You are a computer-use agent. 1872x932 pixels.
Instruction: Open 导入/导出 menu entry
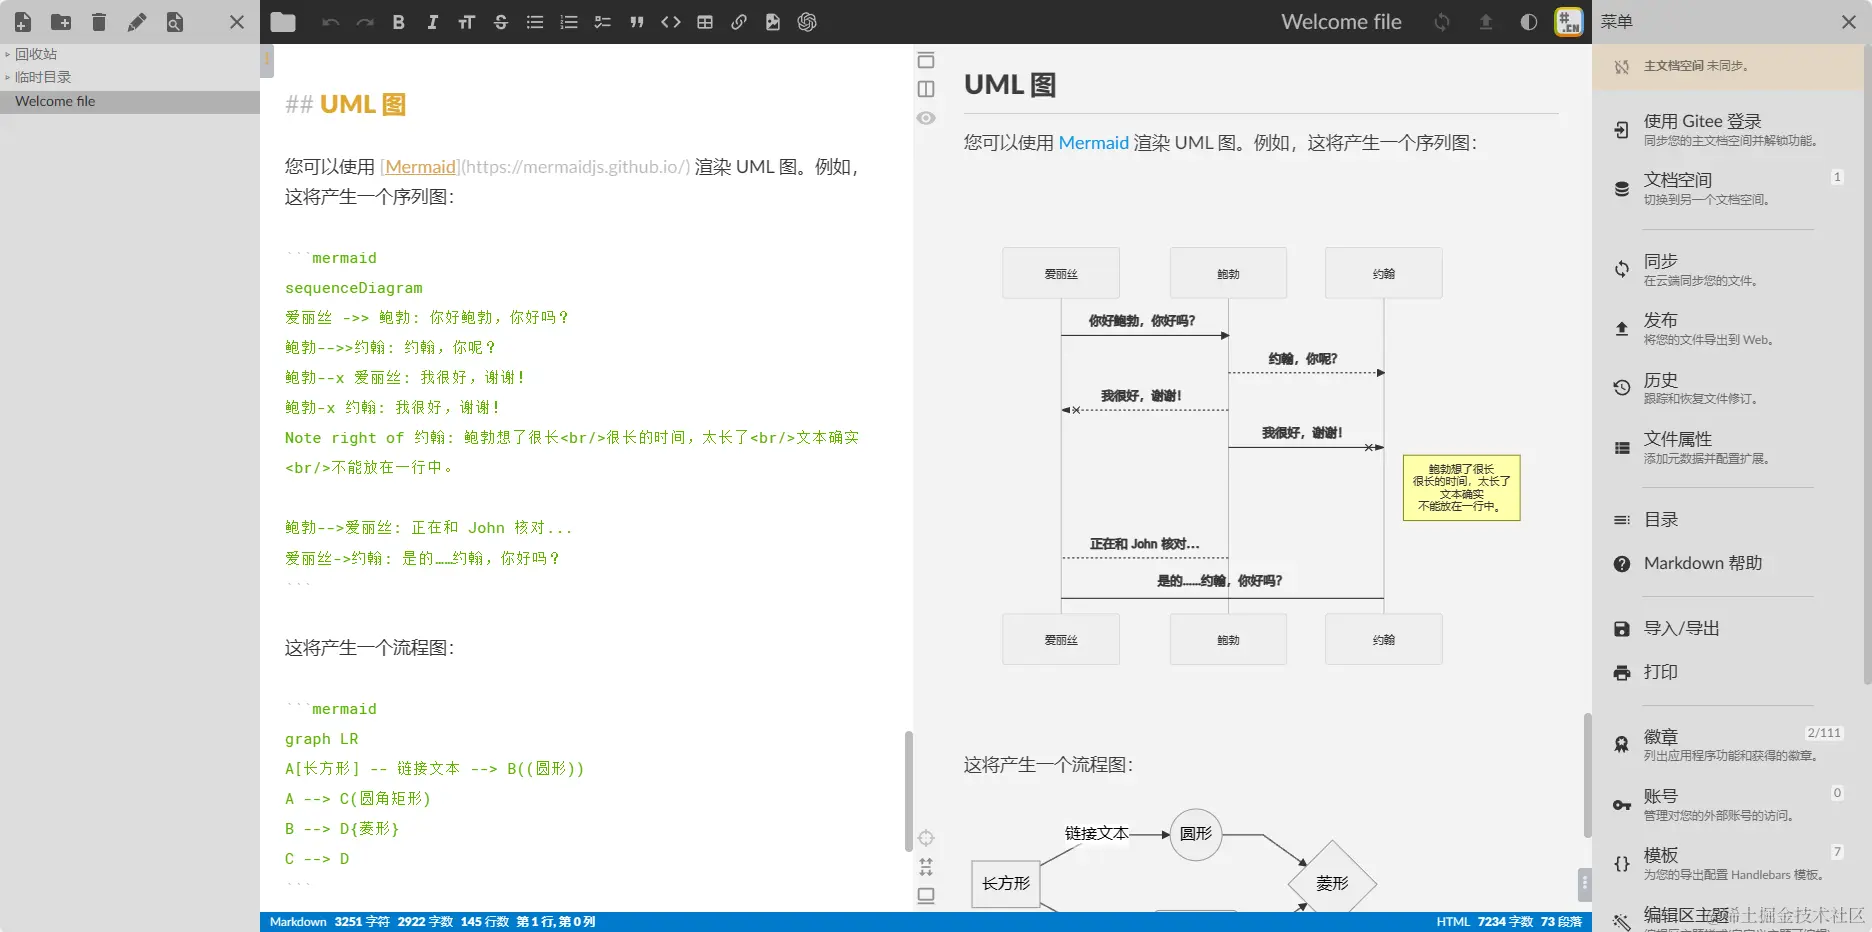pos(1727,629)
